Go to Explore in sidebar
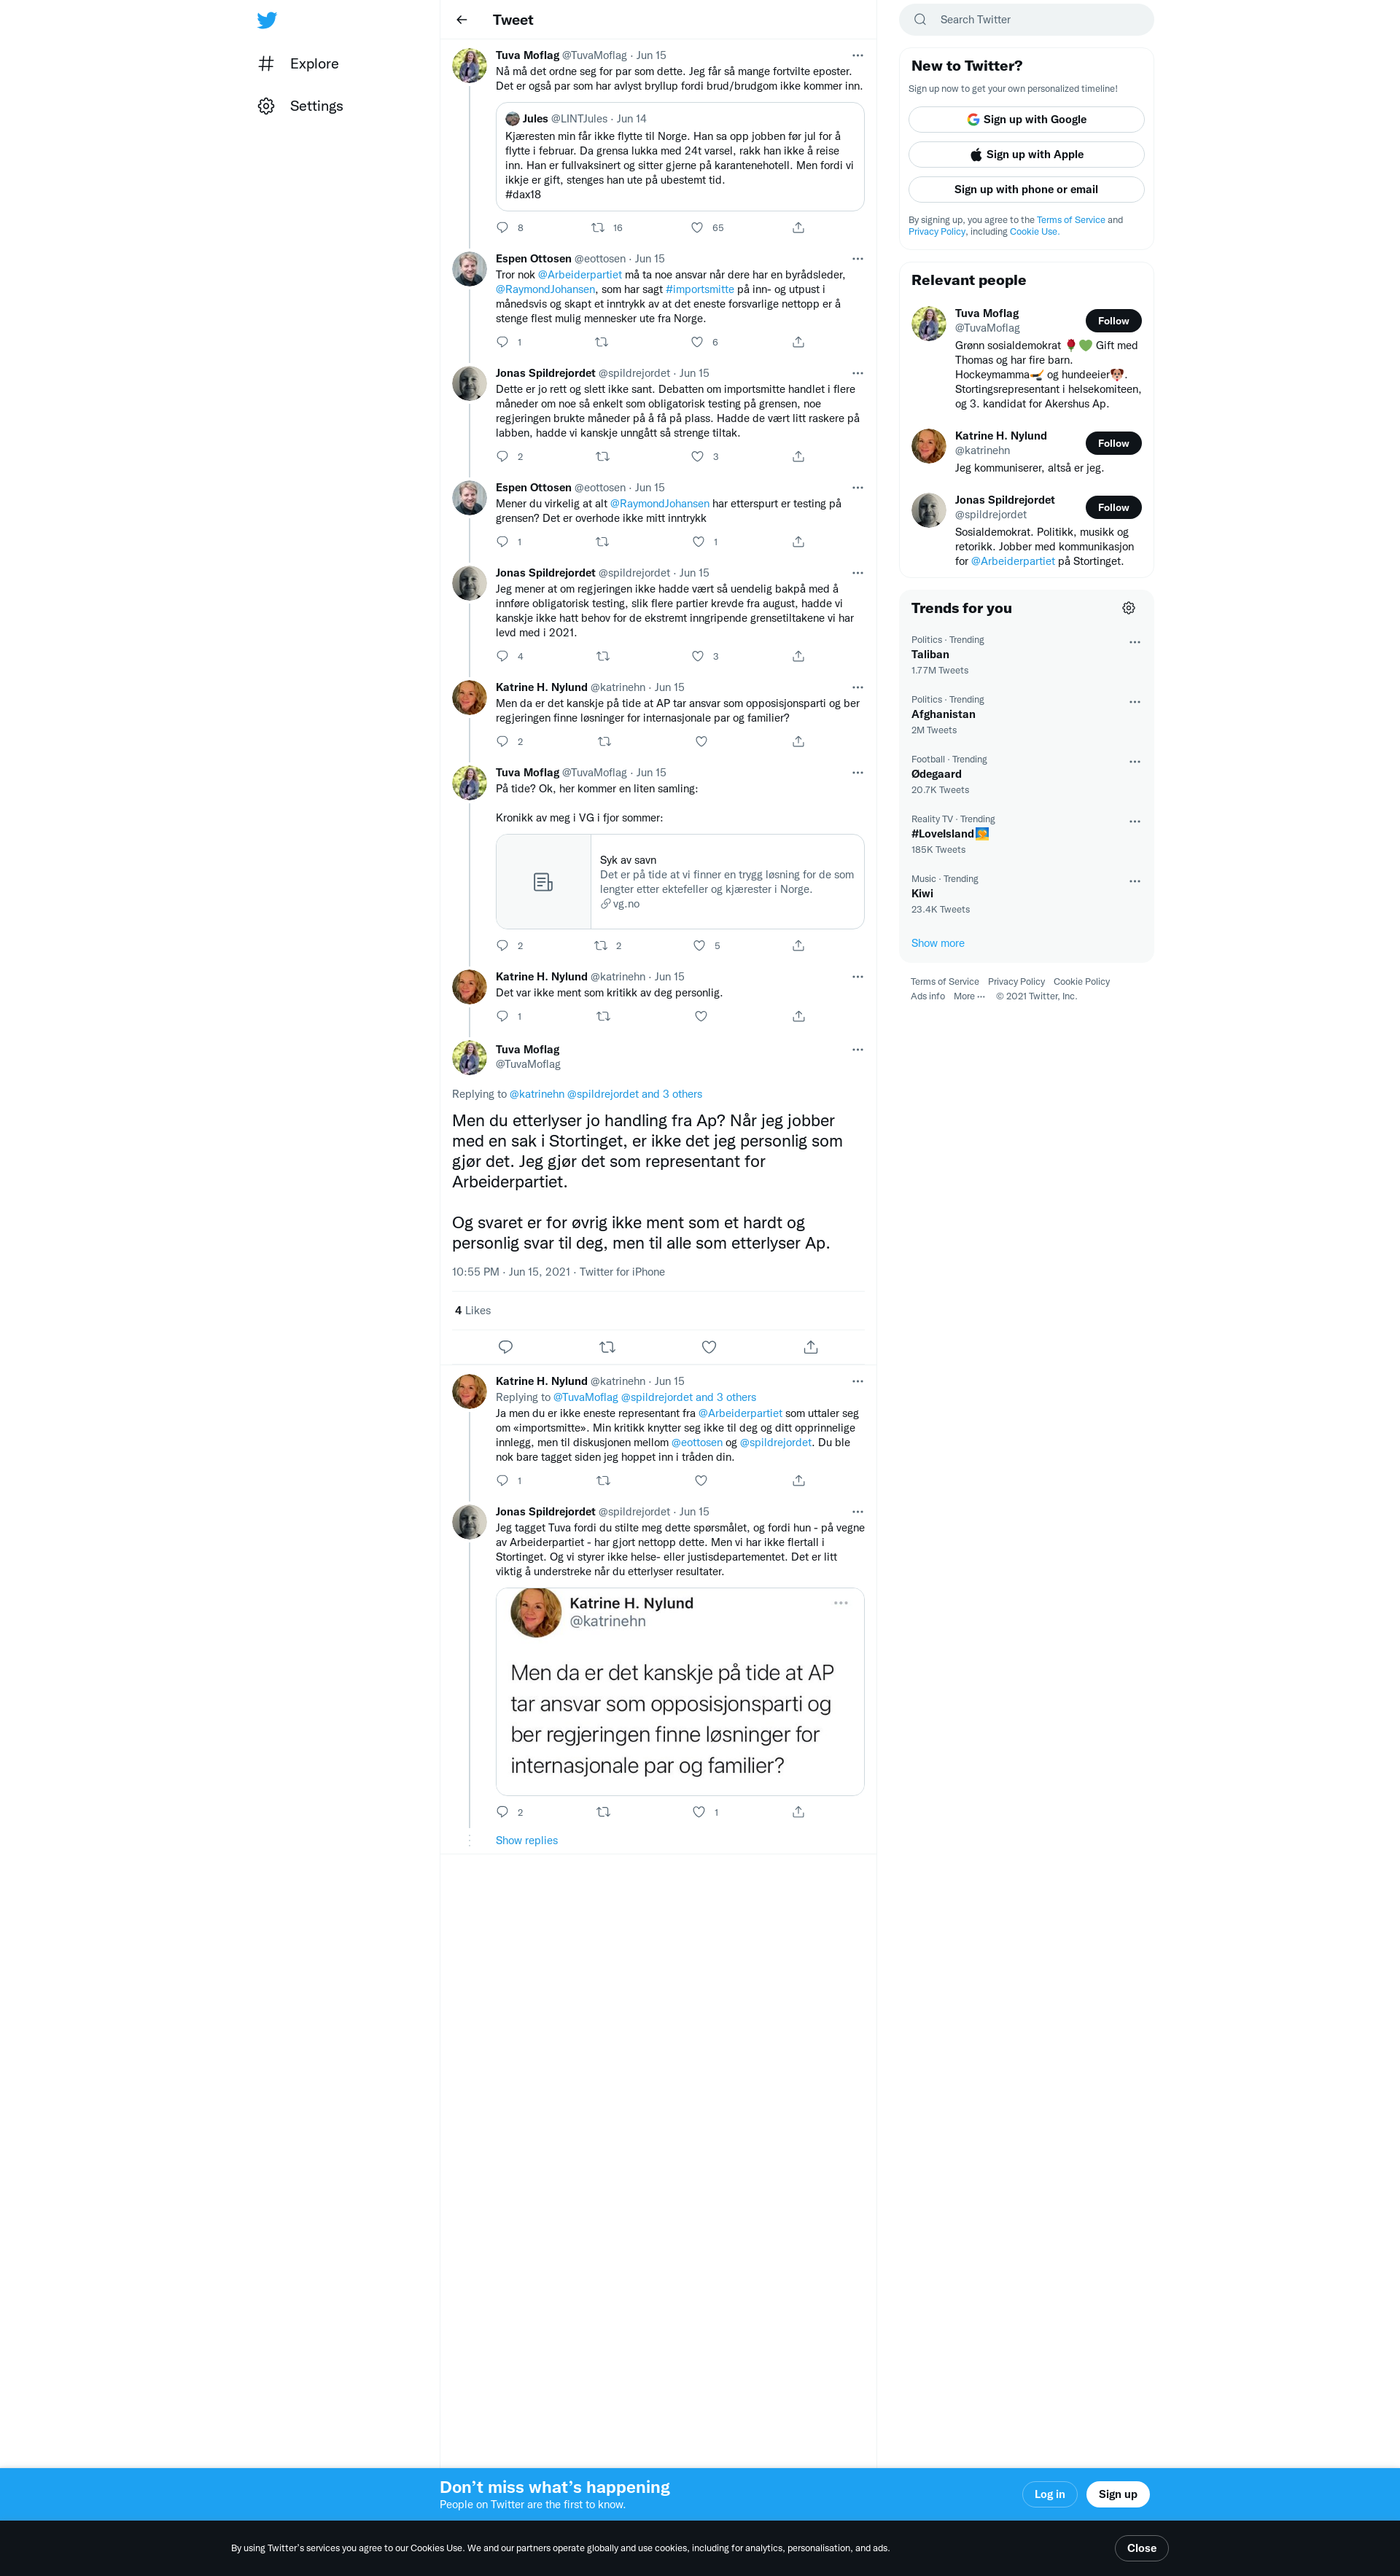The height and width of the screenshot is (2576, 1400). pyautogui.click(x=299, y=64)
